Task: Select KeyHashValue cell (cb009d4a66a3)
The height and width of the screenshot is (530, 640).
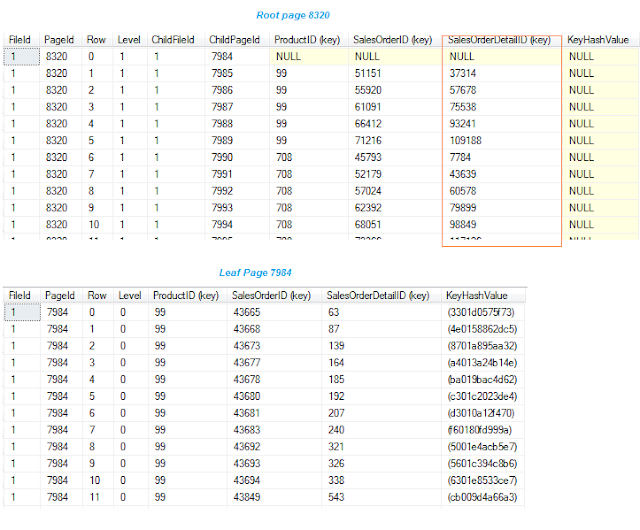Action: [x=484, y=497]
